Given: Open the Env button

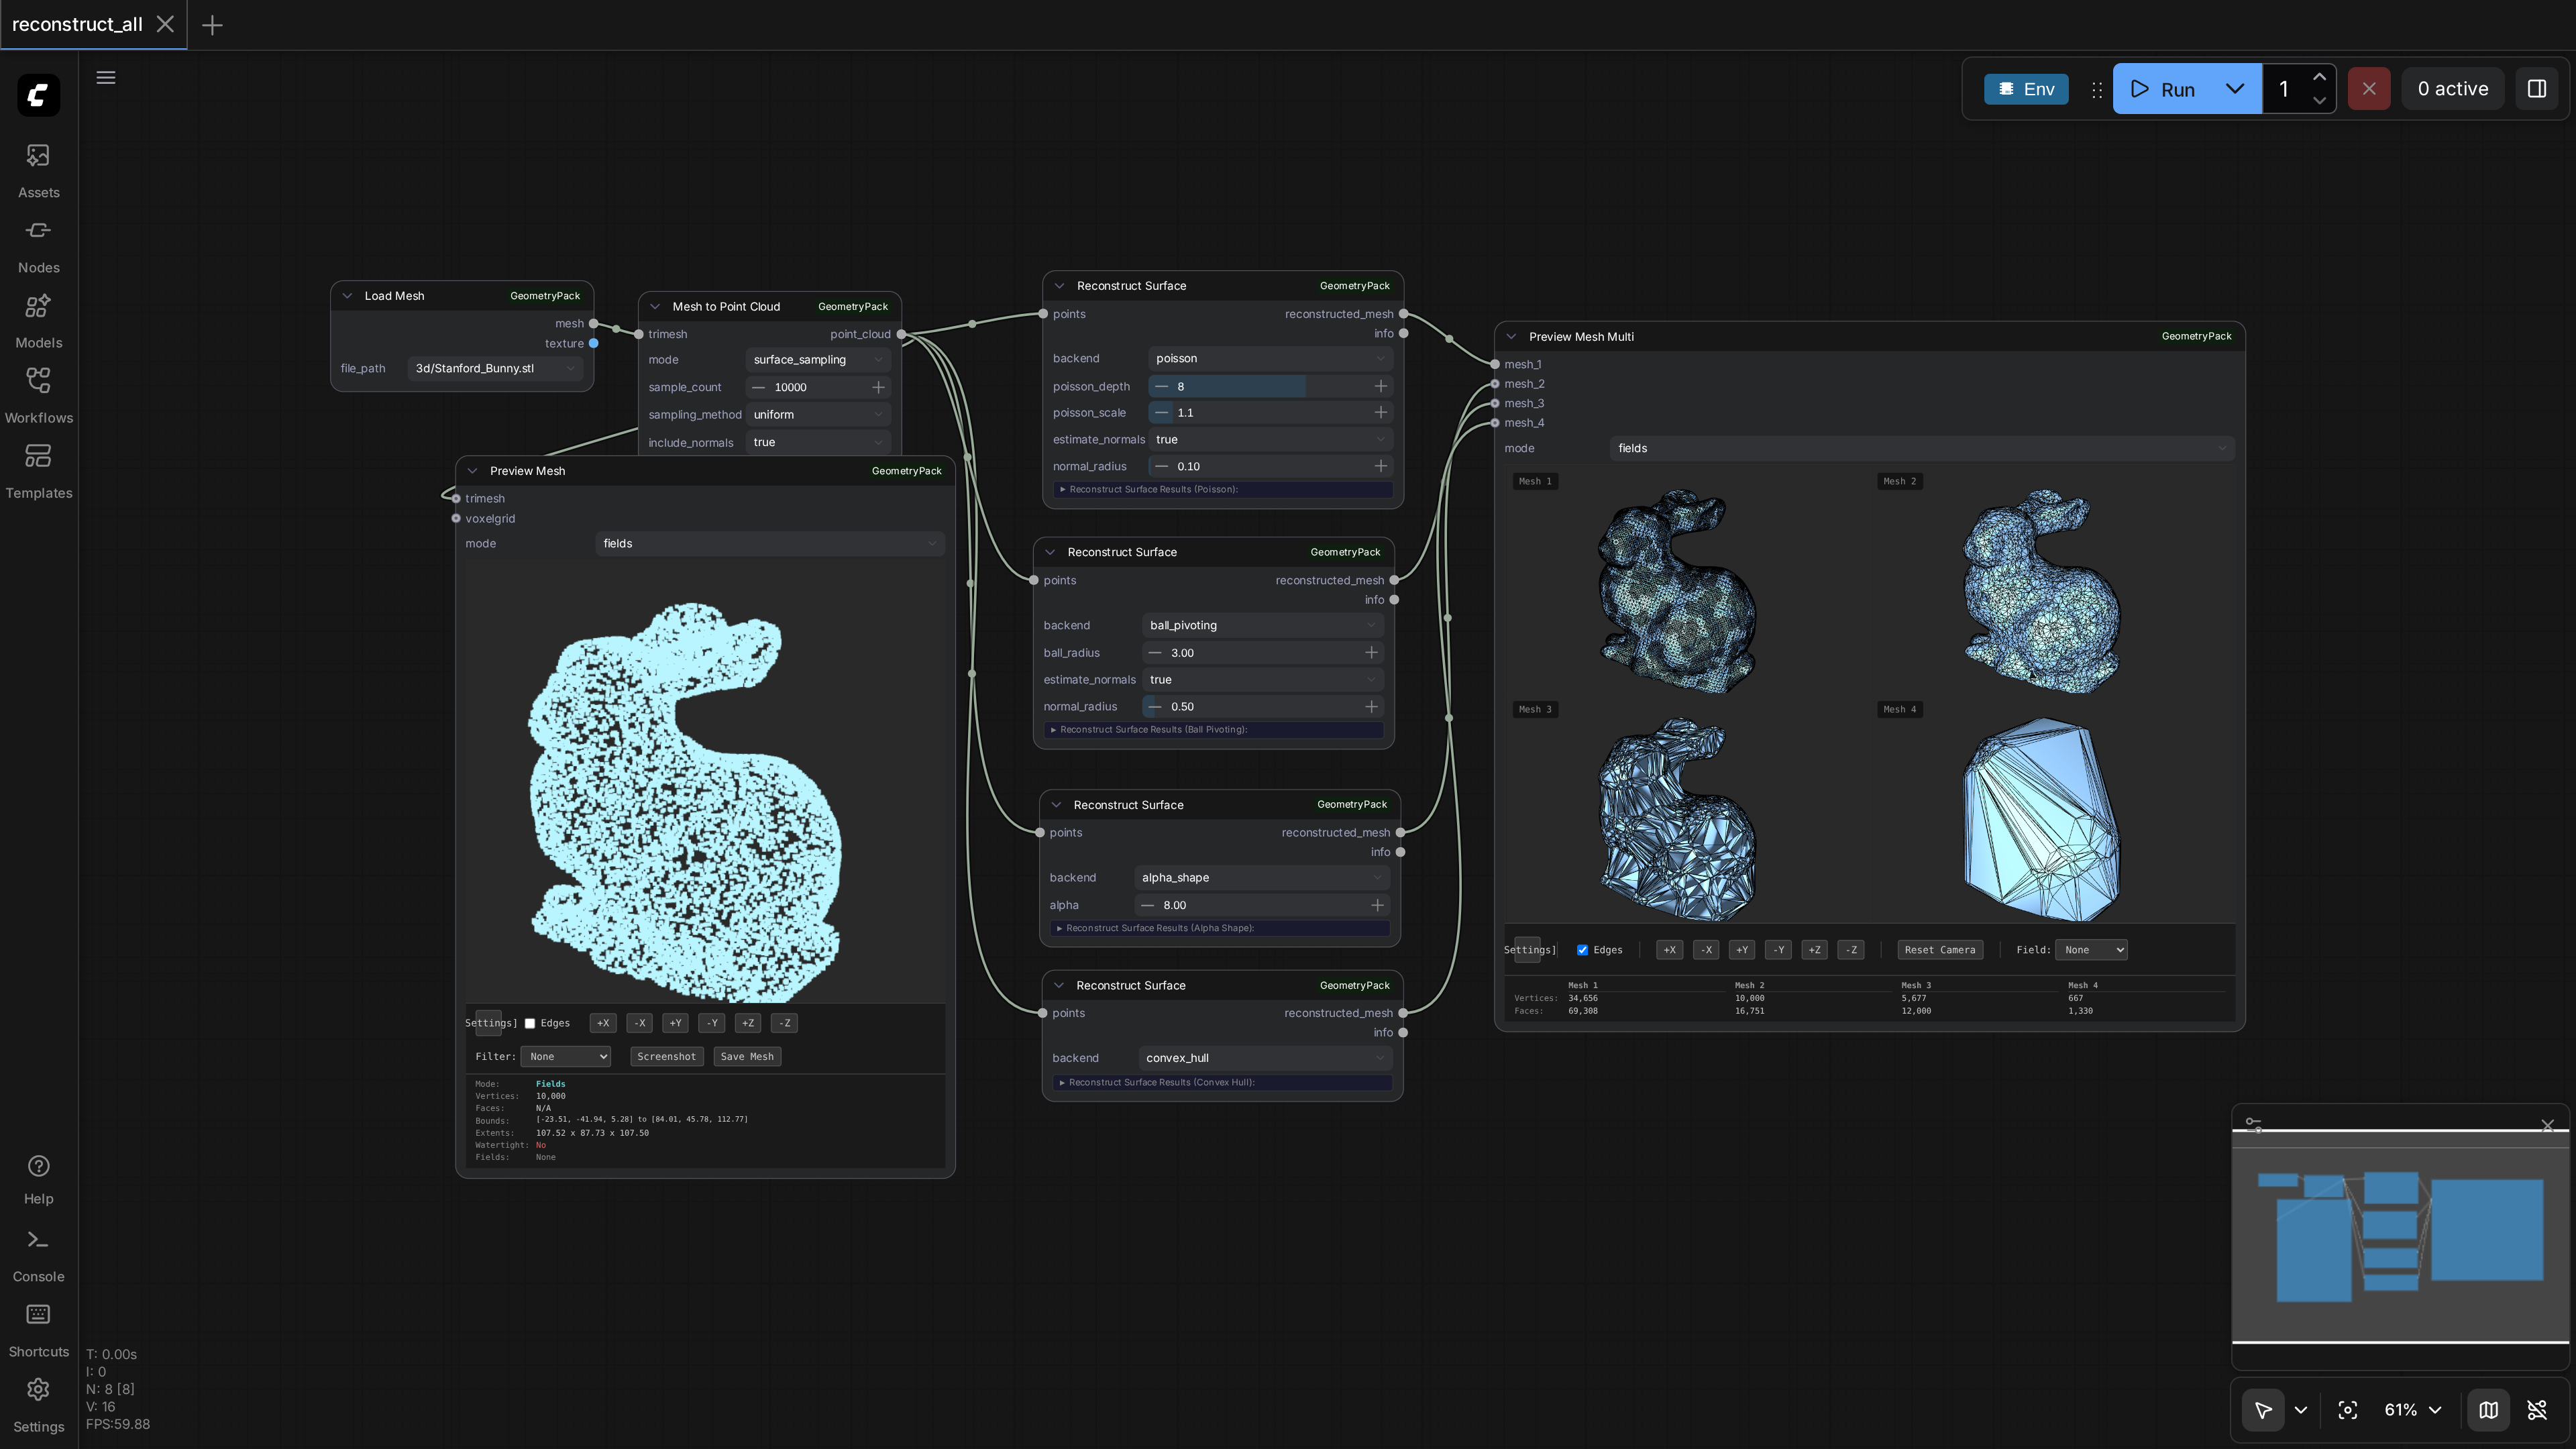Looking at the screenshot, I should (2026, 89).
